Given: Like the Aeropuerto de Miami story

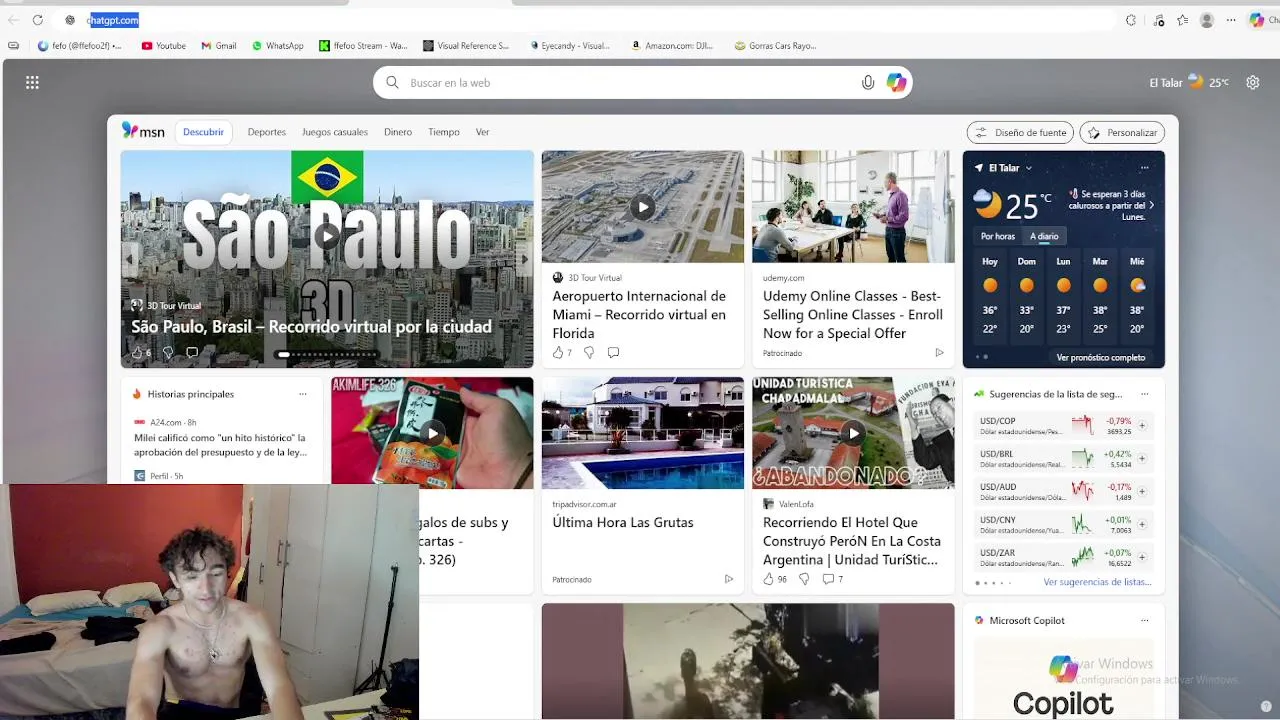Looking at the screenshot, I should (x=558, y=352).
